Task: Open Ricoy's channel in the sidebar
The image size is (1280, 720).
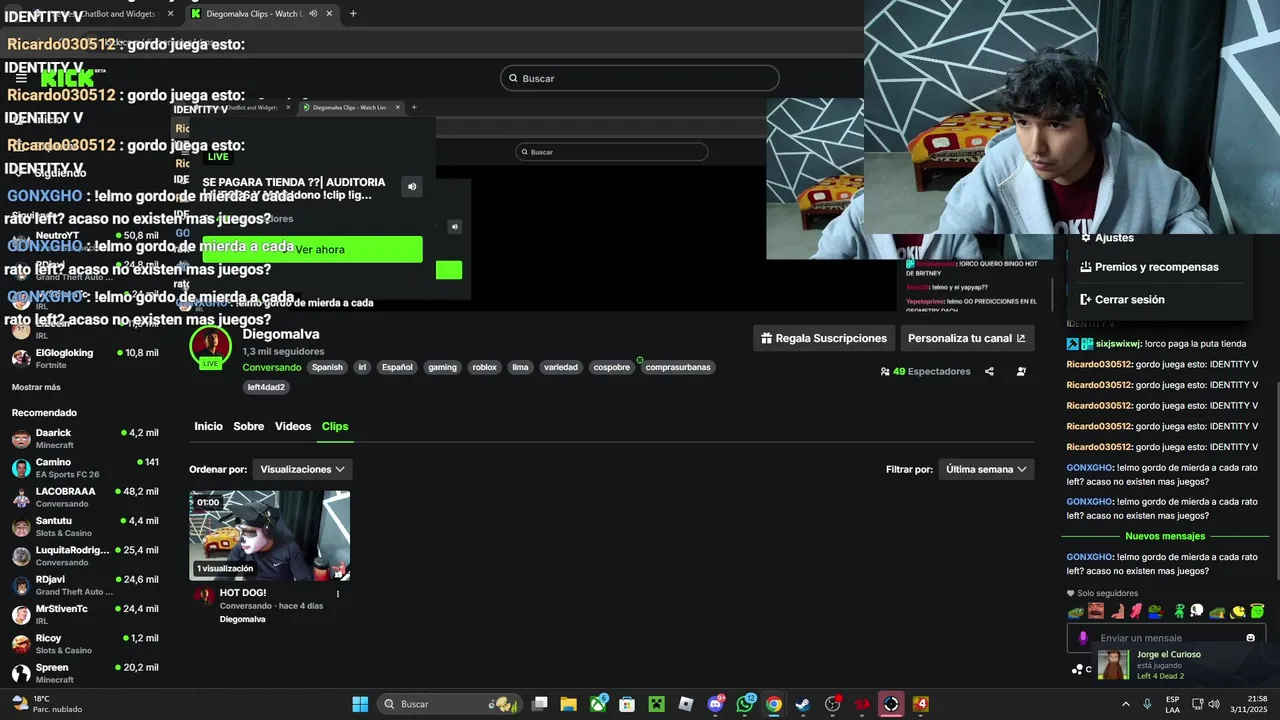Action: tap(85, 644)
